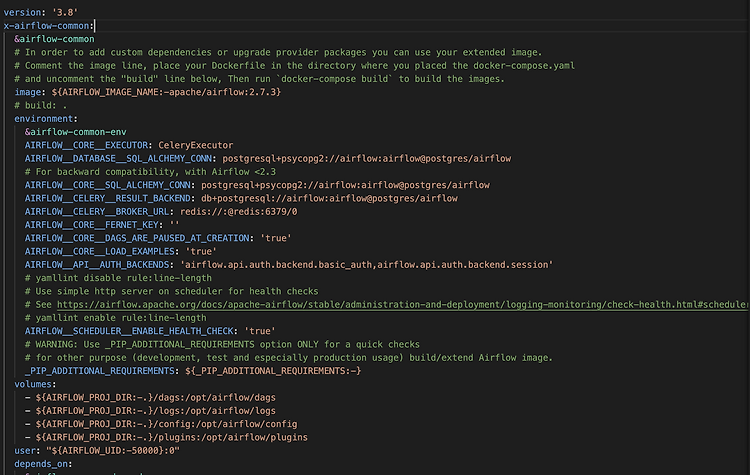Click the WARNING comment about _PIP_ADDITIONAL_REQUIREMENTS
The height and width of the screenshot is (475, 750).
(x=222, y=344)
